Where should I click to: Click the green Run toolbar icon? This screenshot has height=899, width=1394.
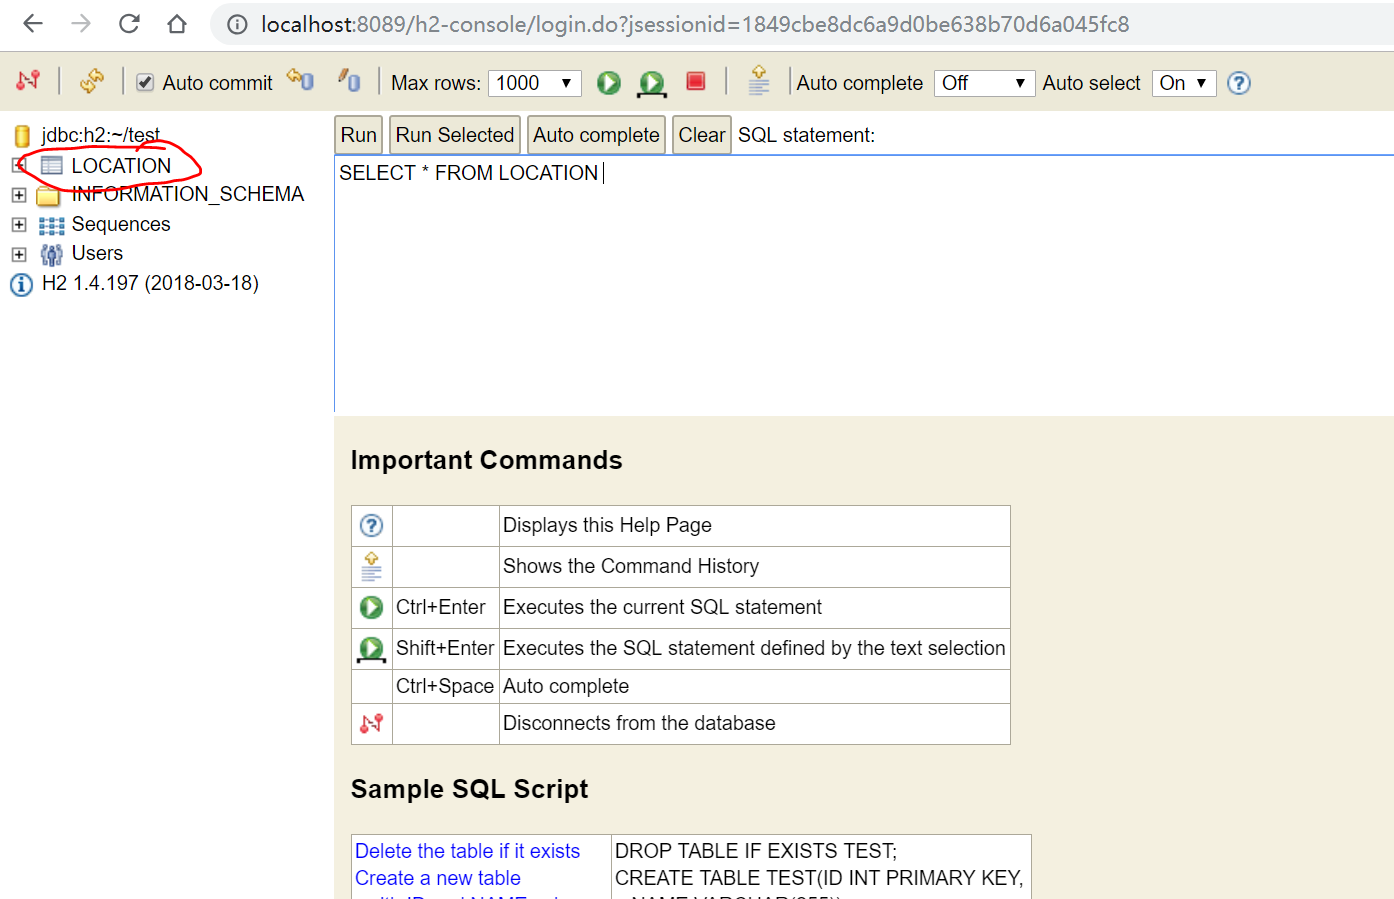[609, 83]
